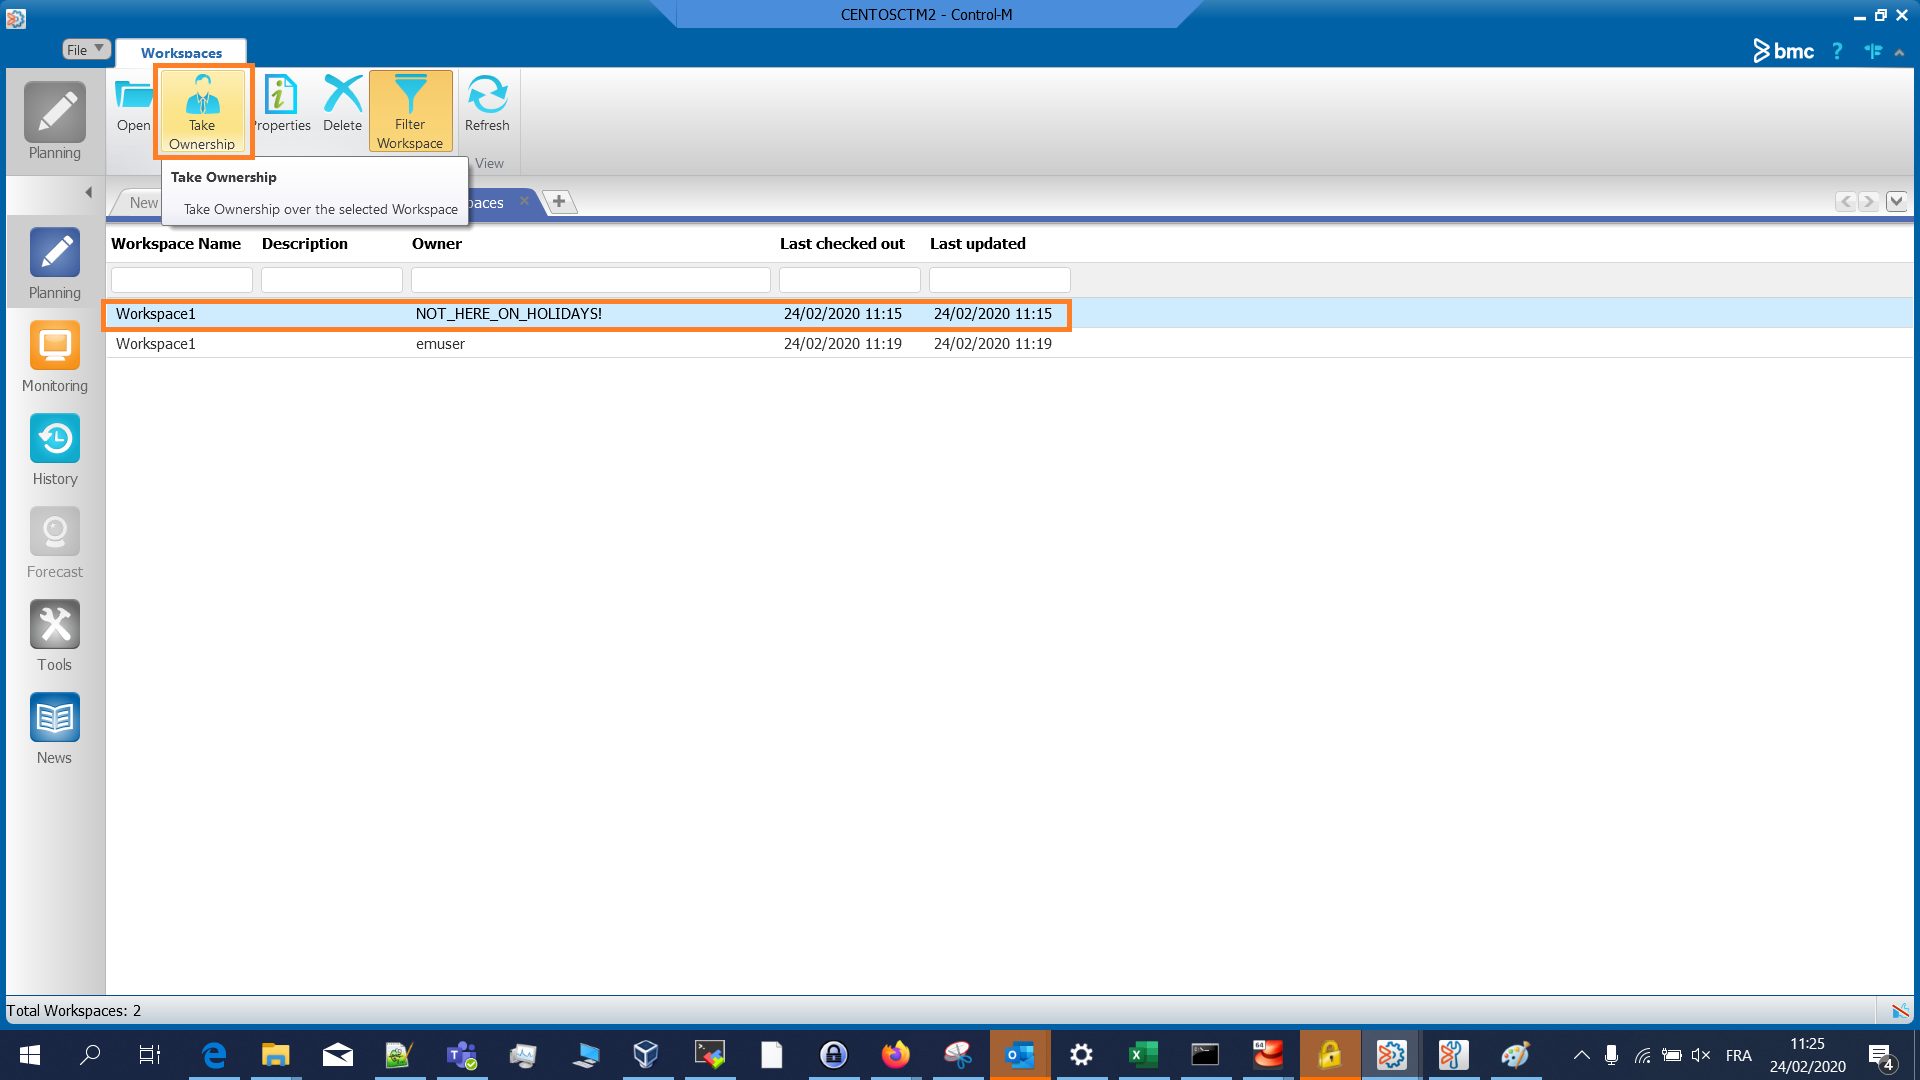Open Outlook from taskbar
This screenshot has width=1920, height=1080.
coord(1020,1055)
